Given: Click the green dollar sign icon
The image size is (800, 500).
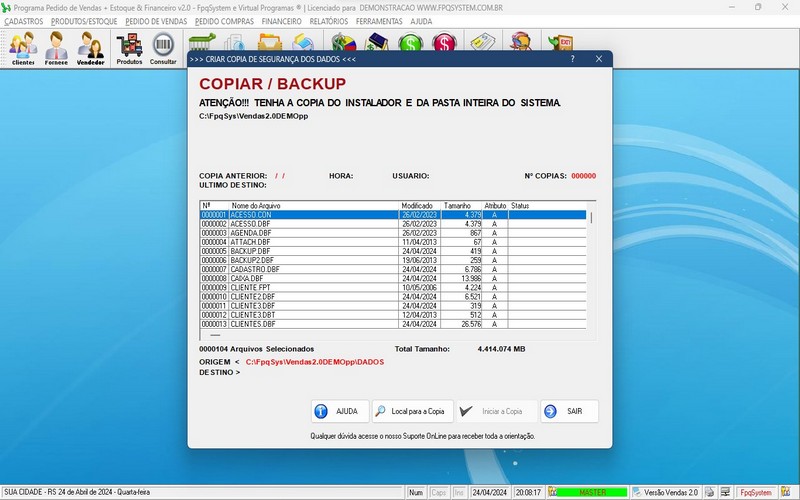Looking at the screenshot, I should (x=411, y=42).
